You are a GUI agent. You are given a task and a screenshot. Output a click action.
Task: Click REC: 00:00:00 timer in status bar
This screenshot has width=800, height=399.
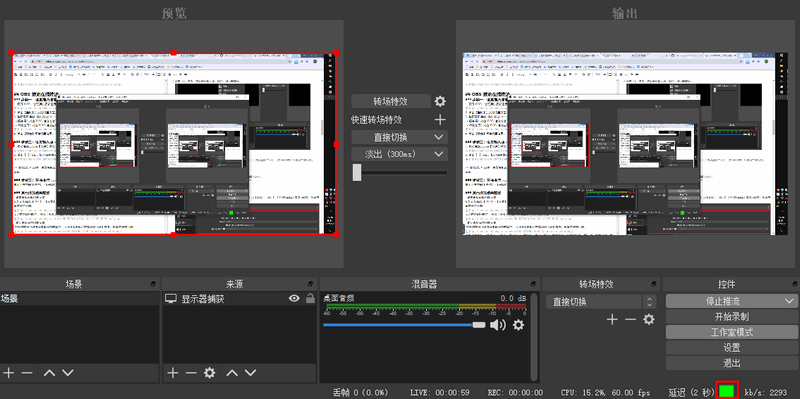[x=515, y=392]
